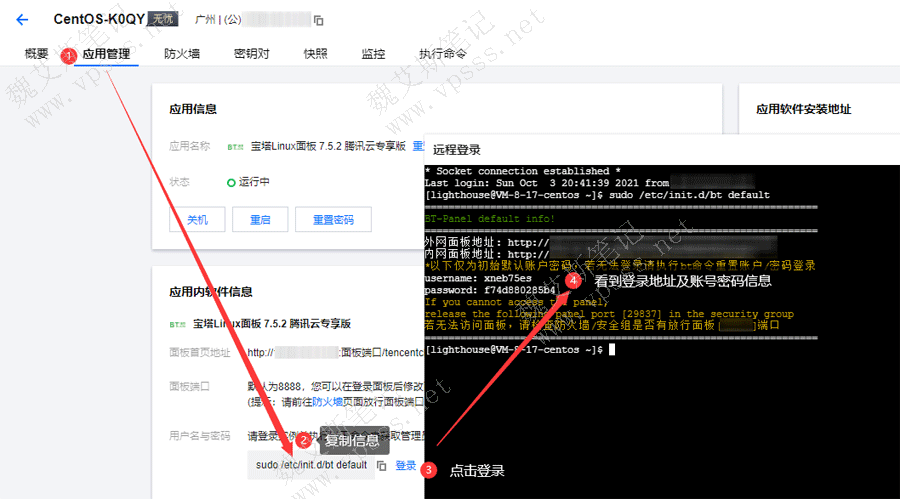Select the 应用管理 tab

[x=106, y=54]
